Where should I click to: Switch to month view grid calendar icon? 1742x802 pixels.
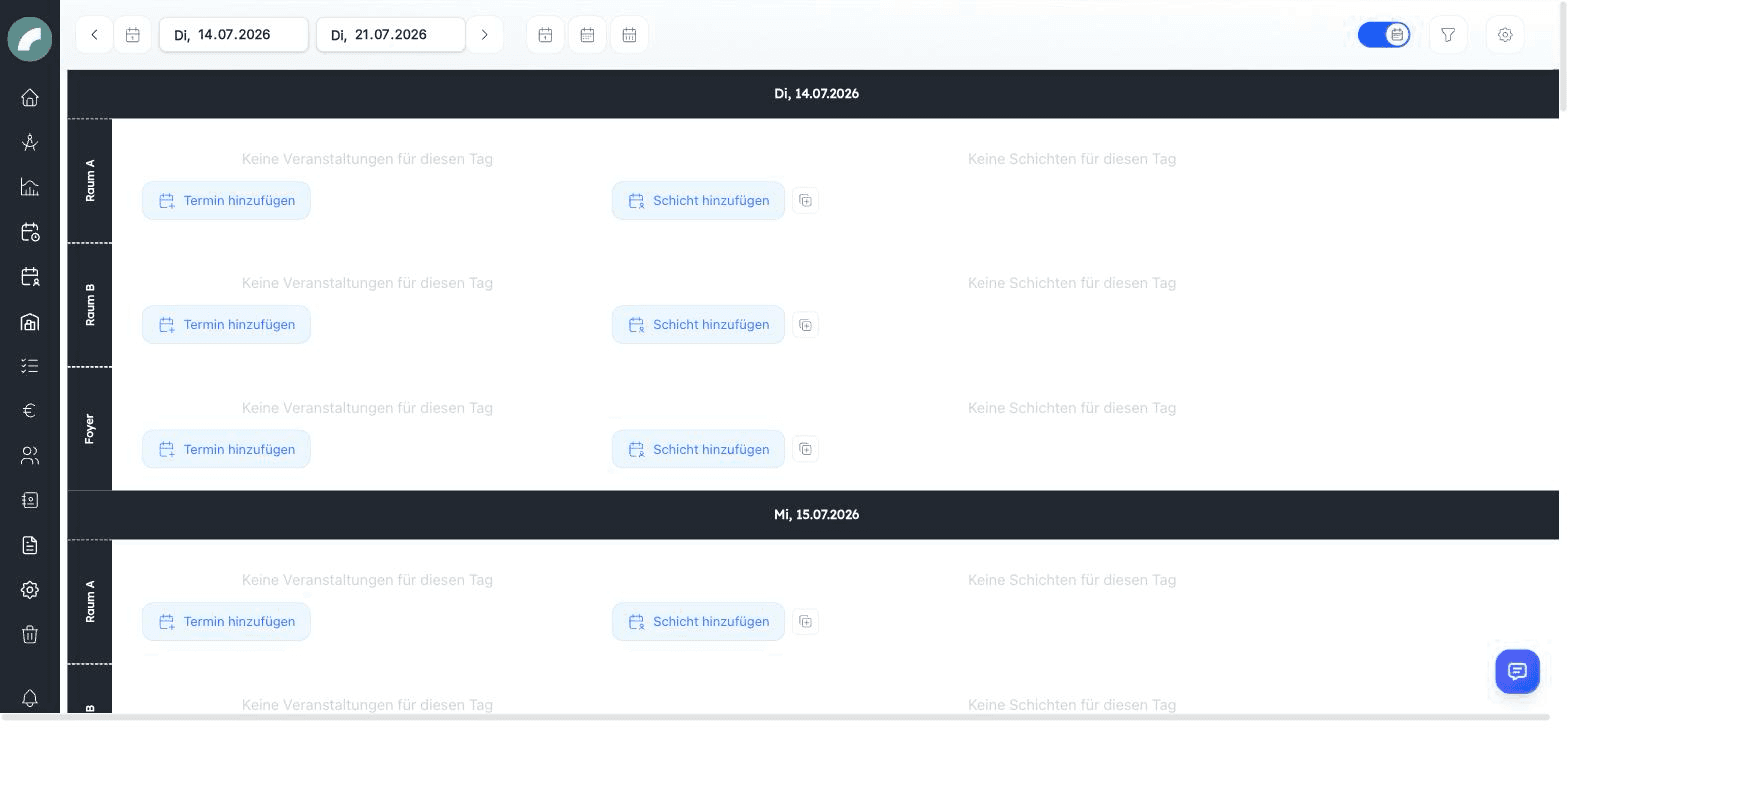coord(629,35)
